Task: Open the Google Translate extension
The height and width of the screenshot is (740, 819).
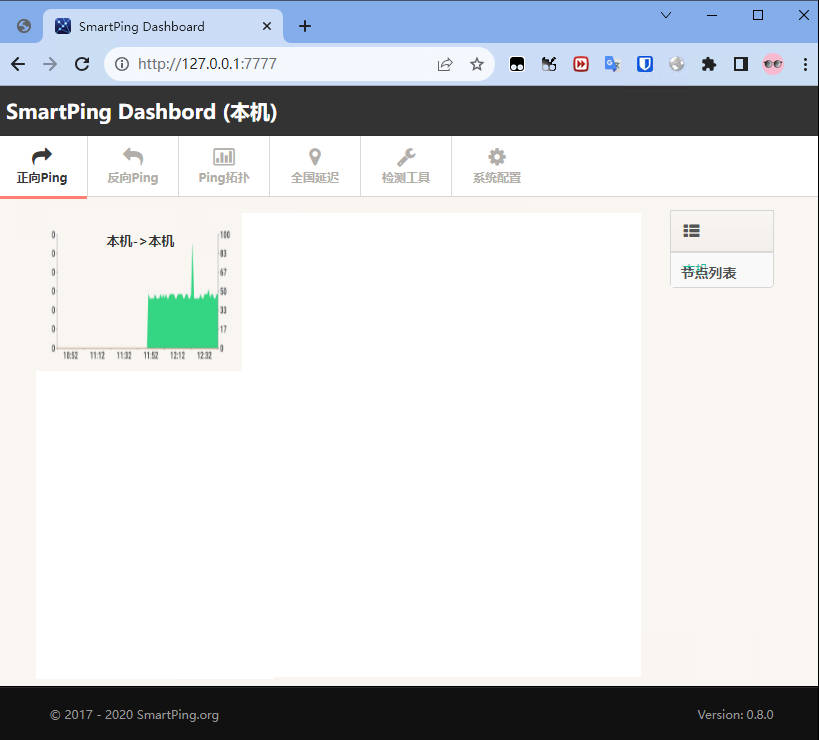Action: 612,64
